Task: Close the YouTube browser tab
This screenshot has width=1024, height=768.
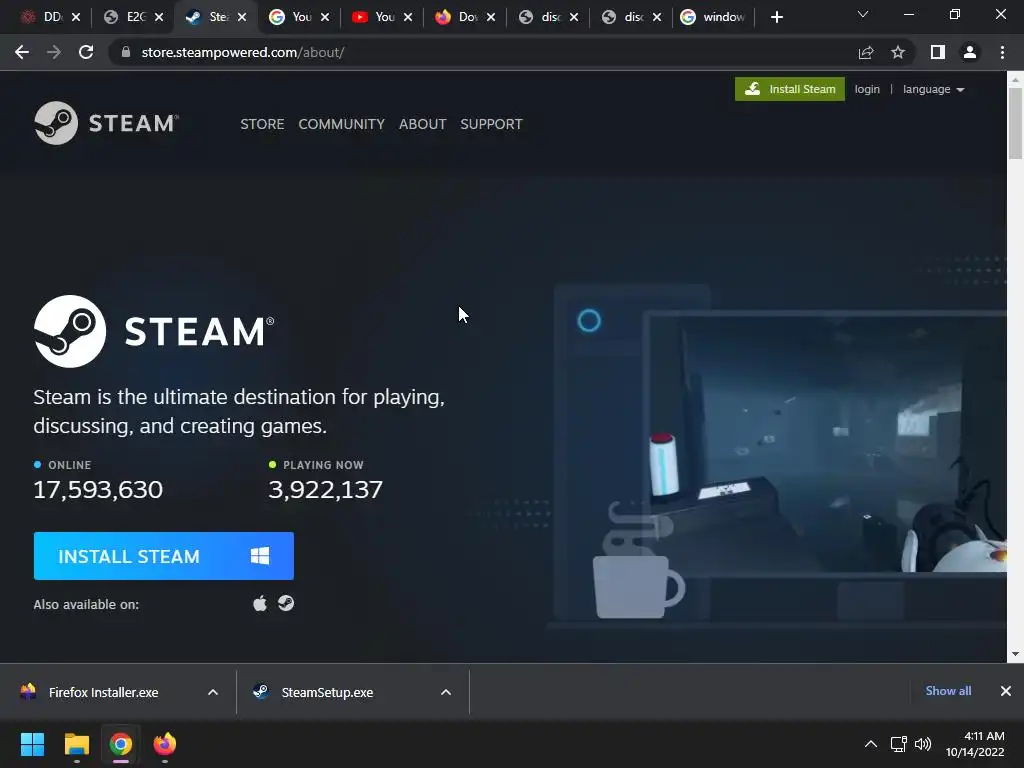Action: (x=408, y=17)
